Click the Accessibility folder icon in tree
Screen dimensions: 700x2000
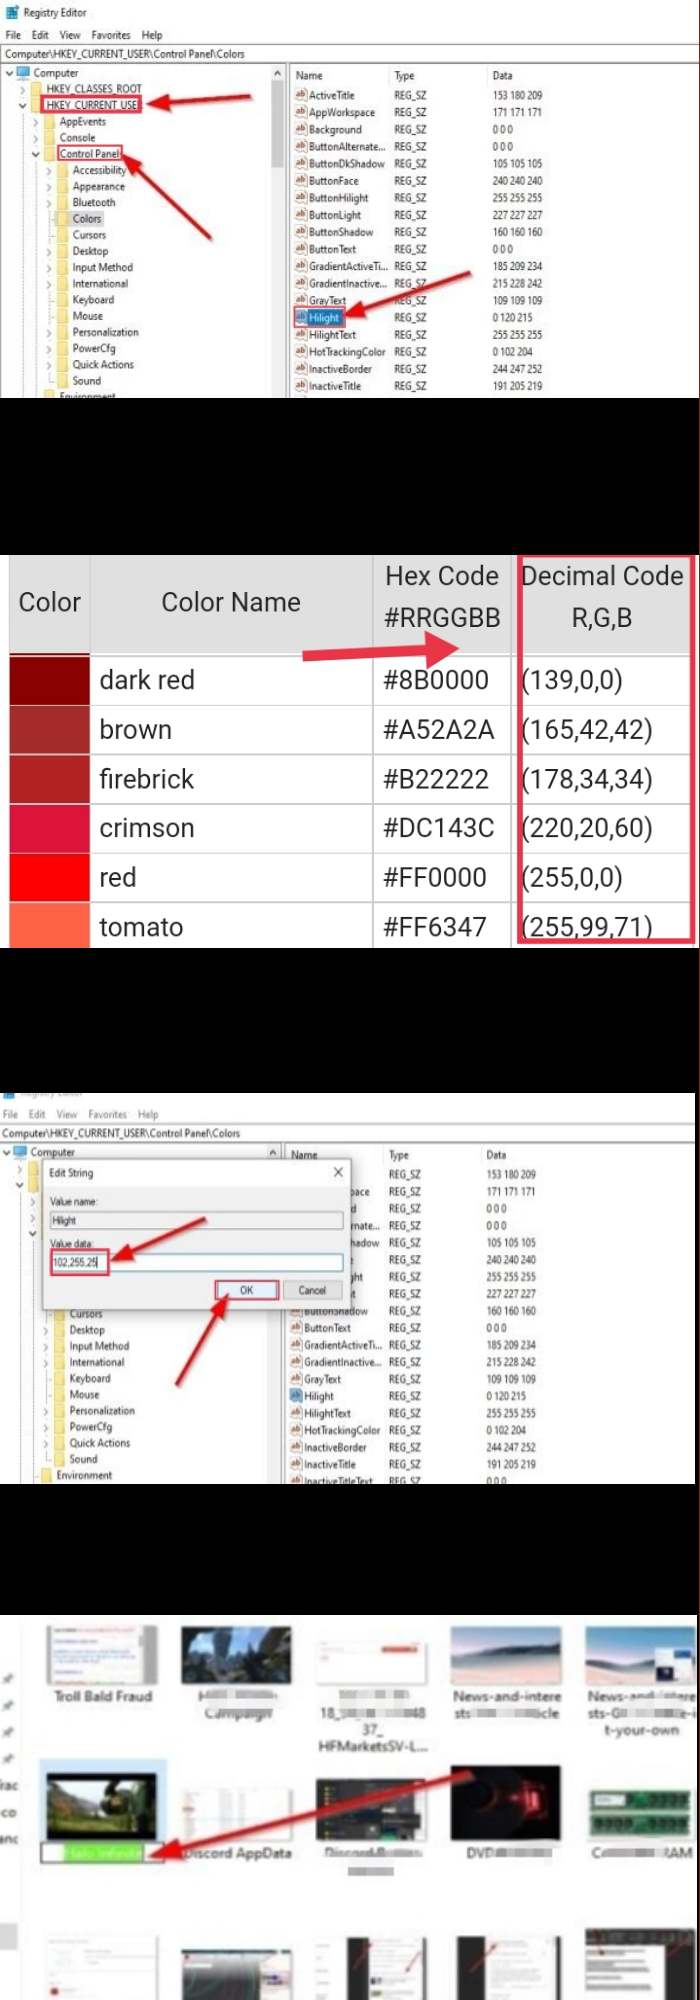point(63,170)
